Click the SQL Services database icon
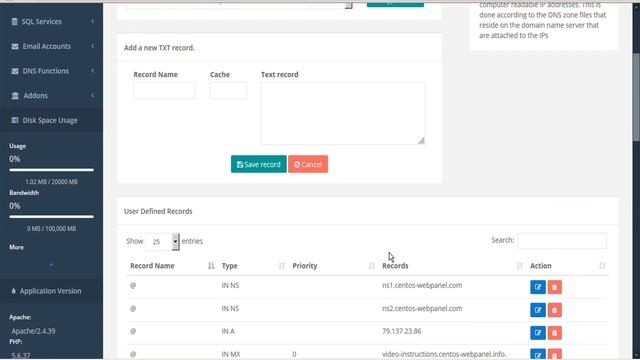Viewport: 640px width, 360px height. click(15, 22)
